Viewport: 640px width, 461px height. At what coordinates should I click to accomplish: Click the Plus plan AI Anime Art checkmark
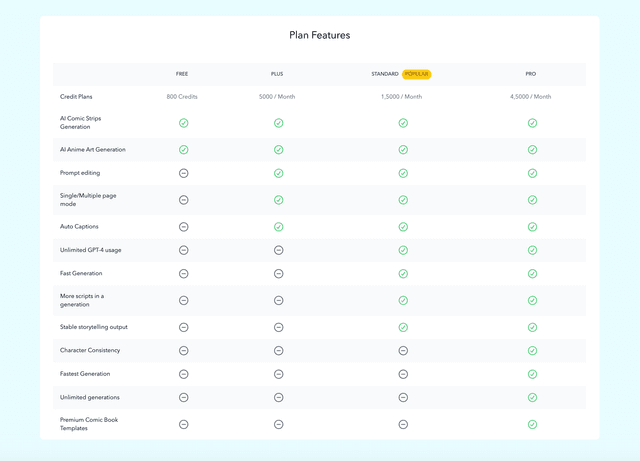pyautogui.click(x=278, y=150)
